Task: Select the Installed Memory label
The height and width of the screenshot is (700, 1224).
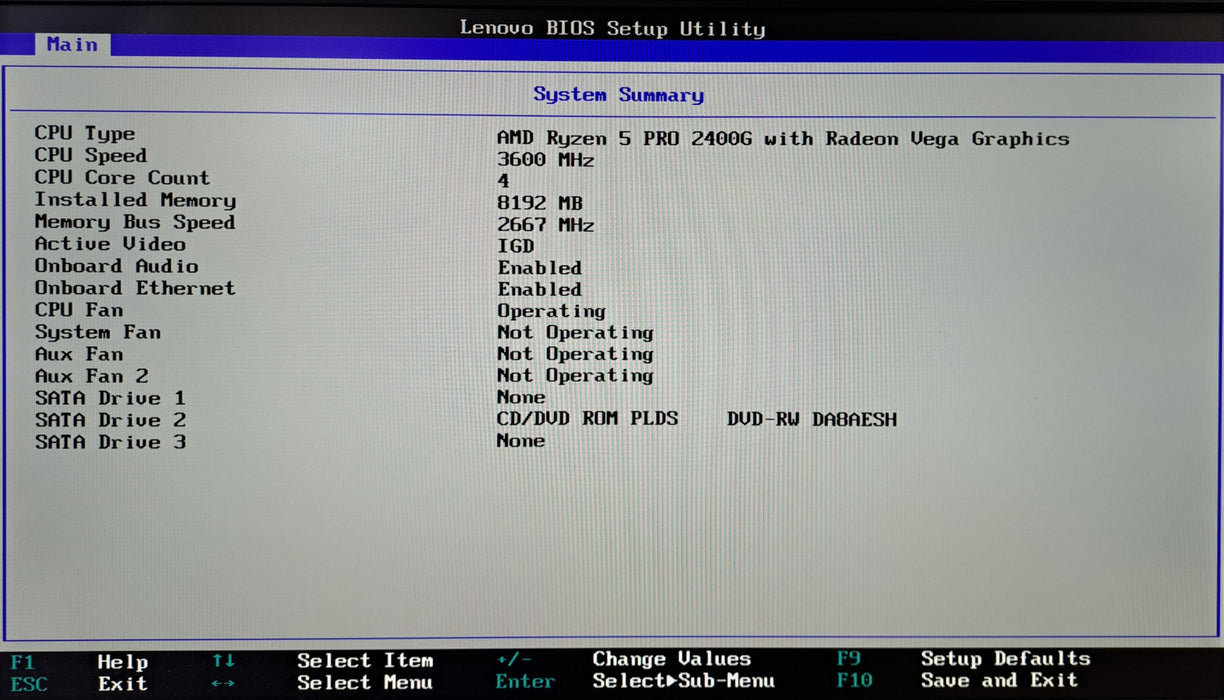Action: pos(135,200)
